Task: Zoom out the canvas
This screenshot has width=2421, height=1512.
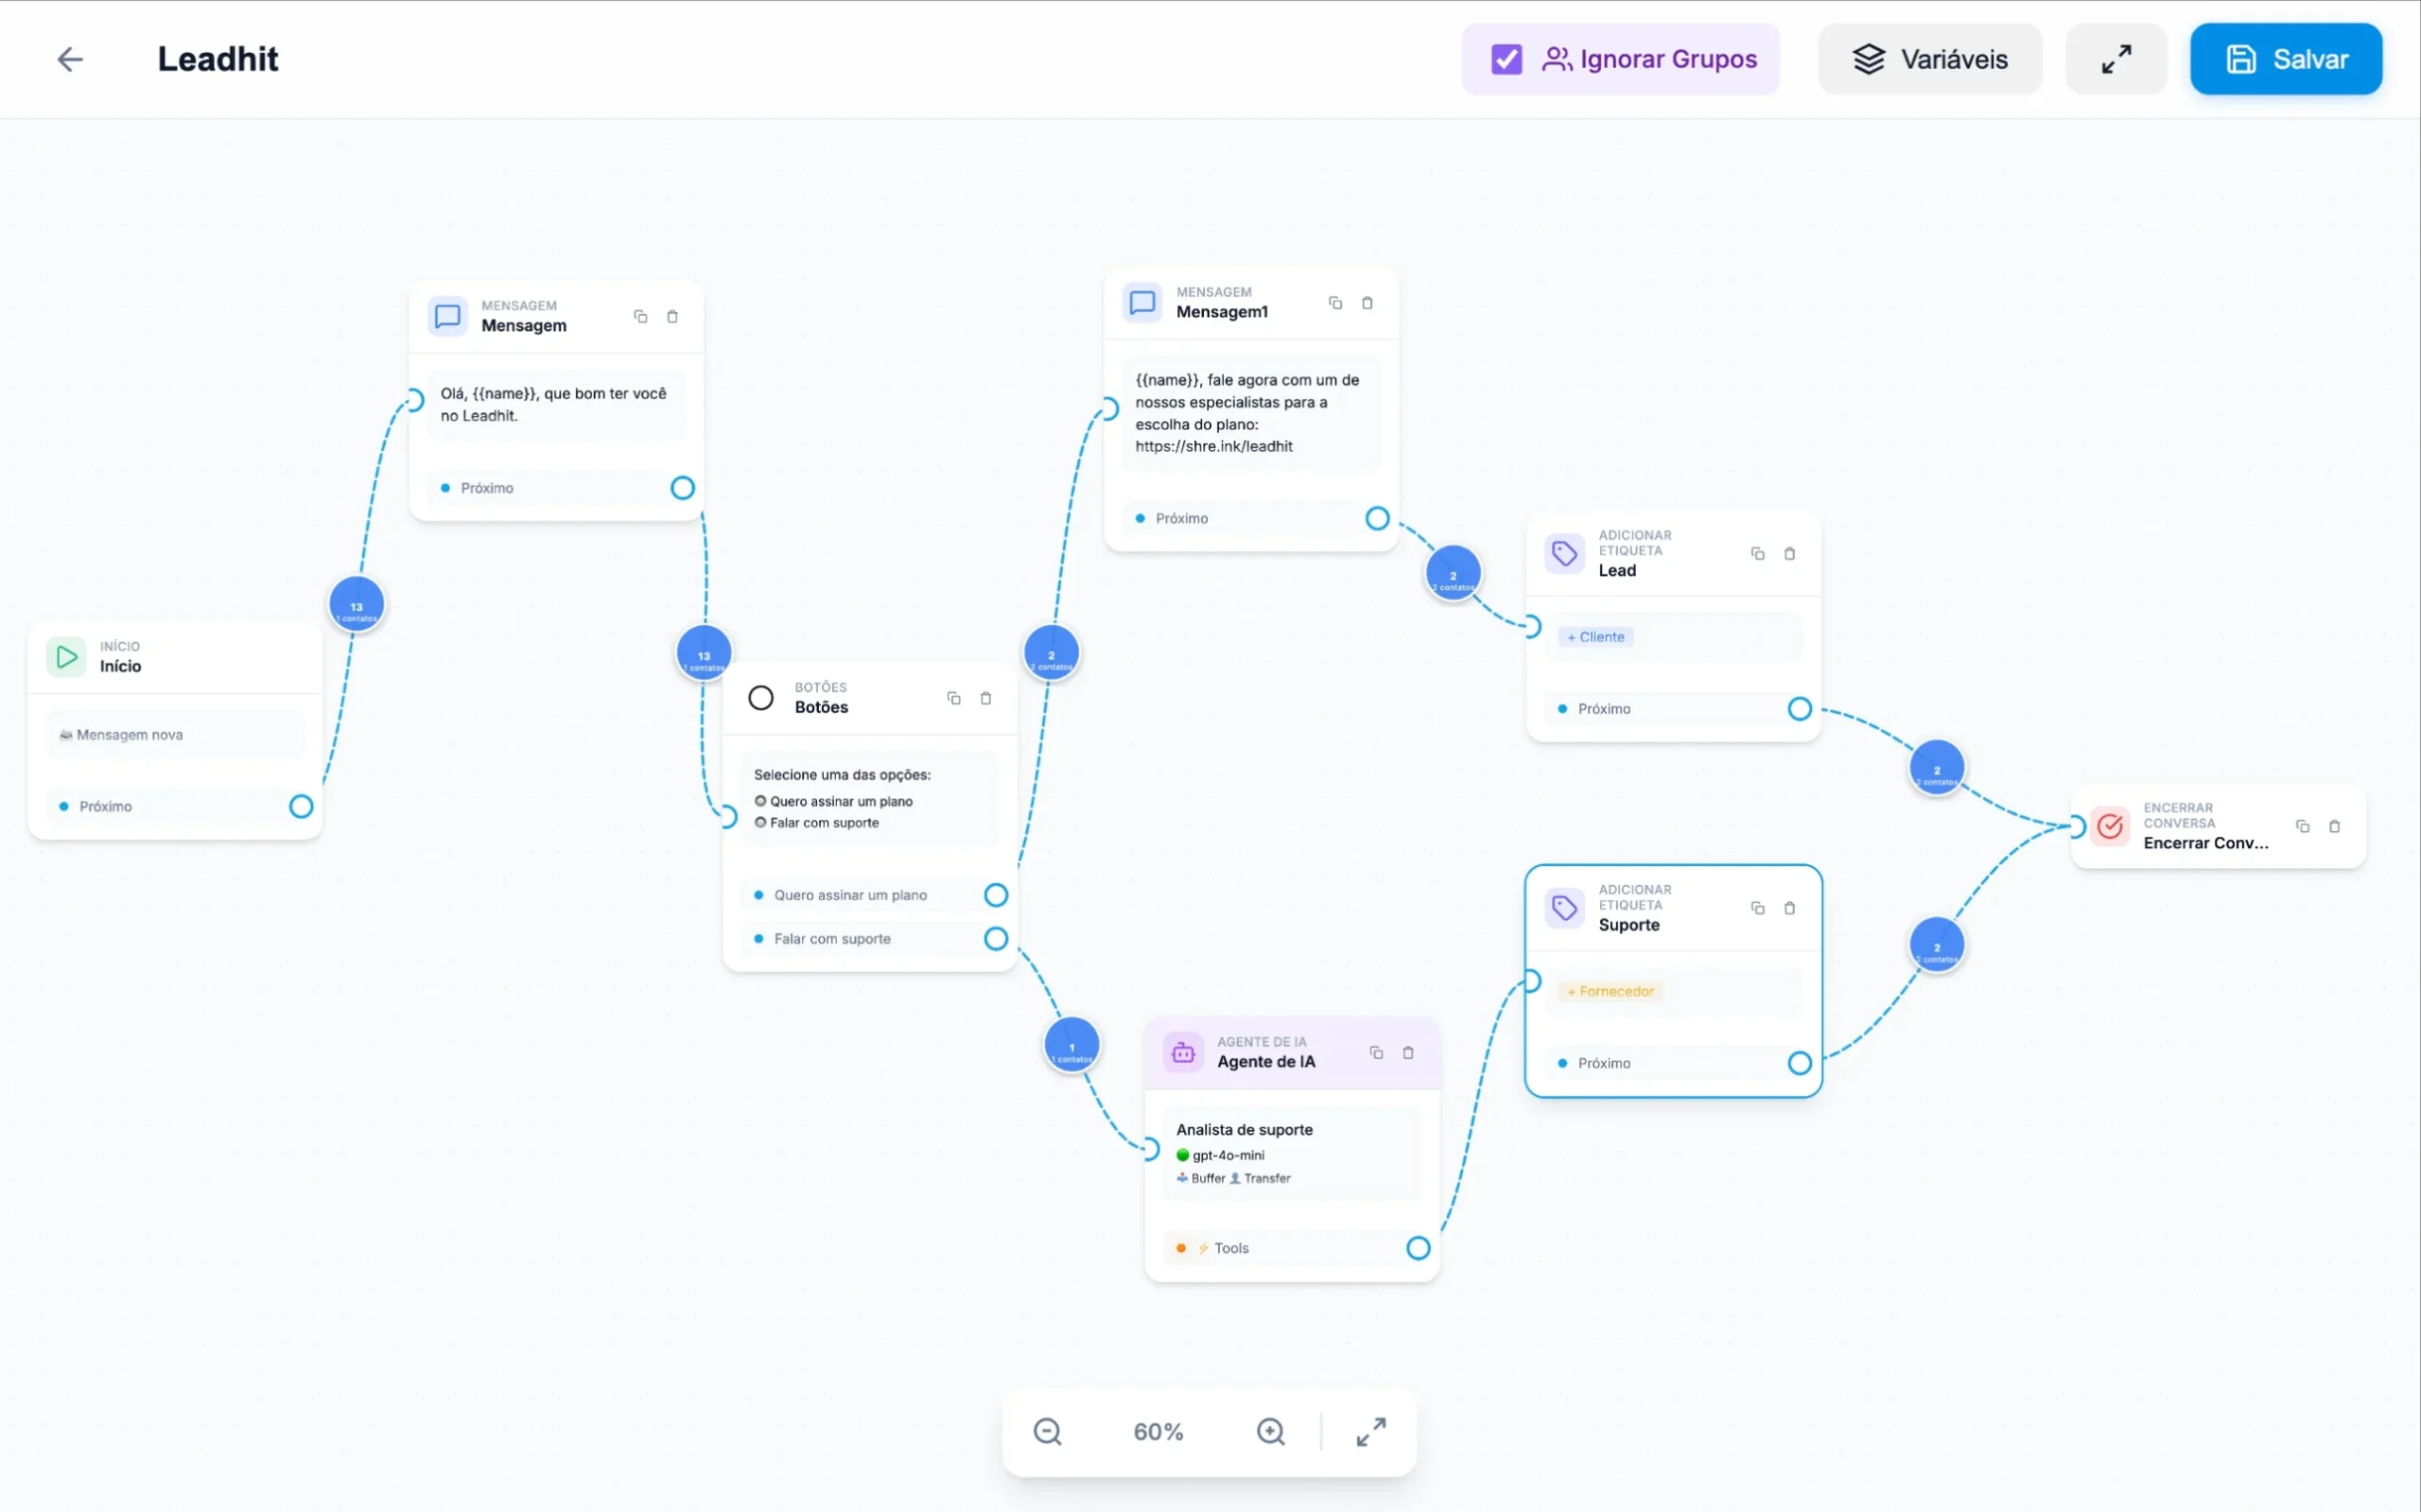Action: 1047,1432
